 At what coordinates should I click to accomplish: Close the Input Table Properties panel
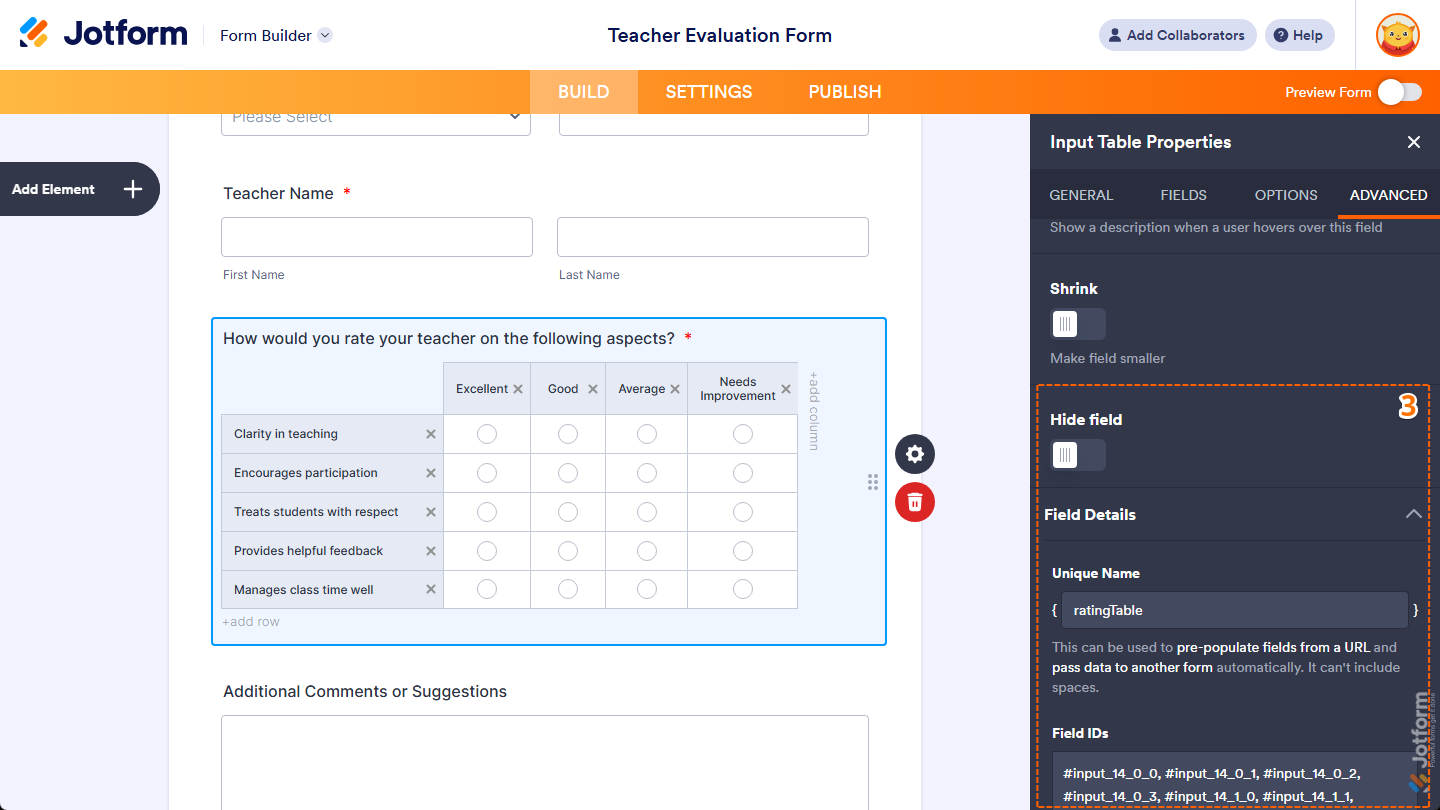1414,142
